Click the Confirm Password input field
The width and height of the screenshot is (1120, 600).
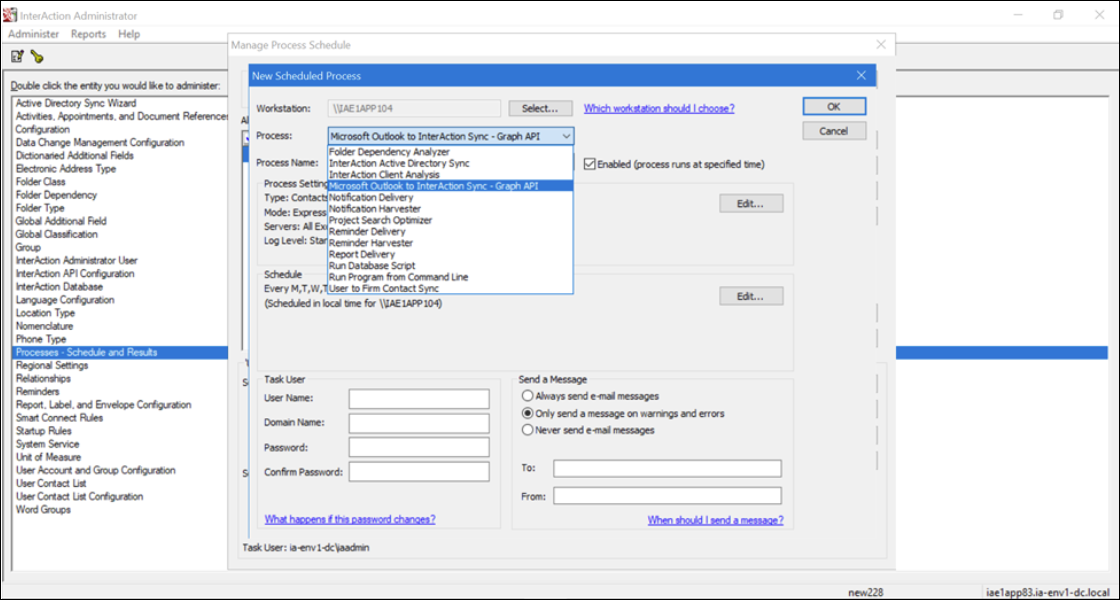(x=419, y=471)
